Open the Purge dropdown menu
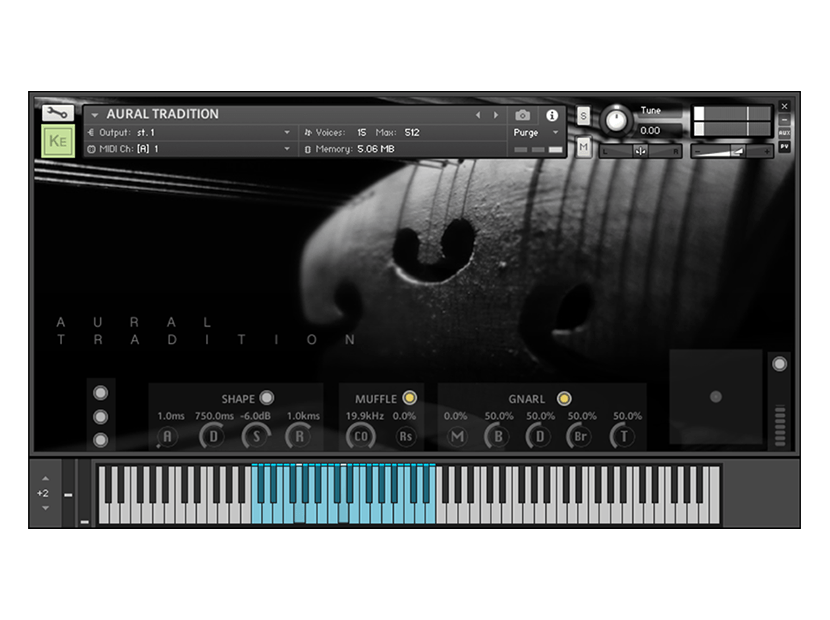The image size is (830, 620). coord(536,132)
